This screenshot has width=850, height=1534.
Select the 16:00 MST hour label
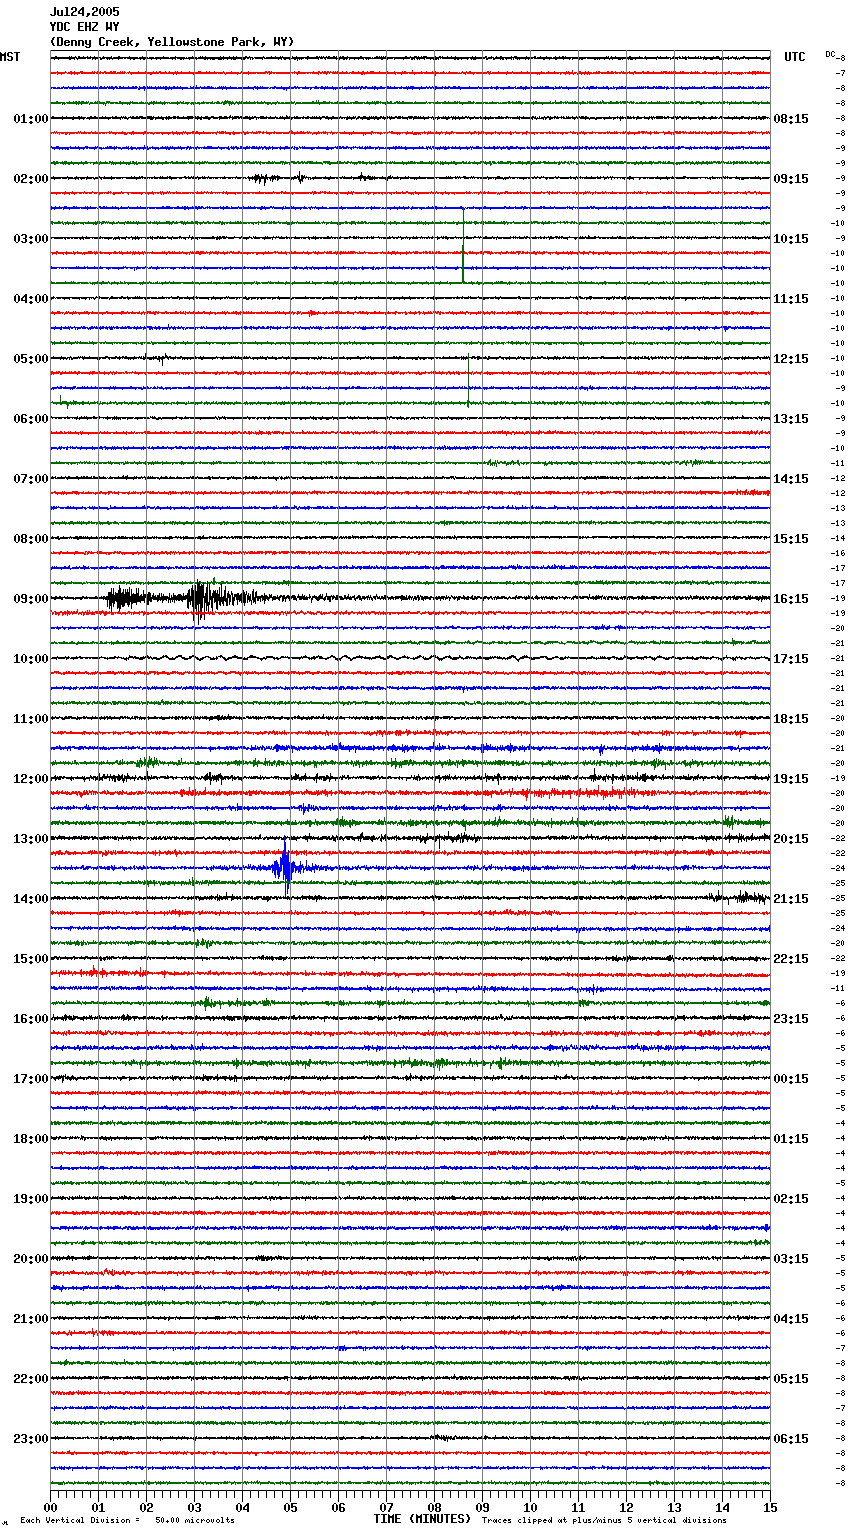pos(30,1019)
